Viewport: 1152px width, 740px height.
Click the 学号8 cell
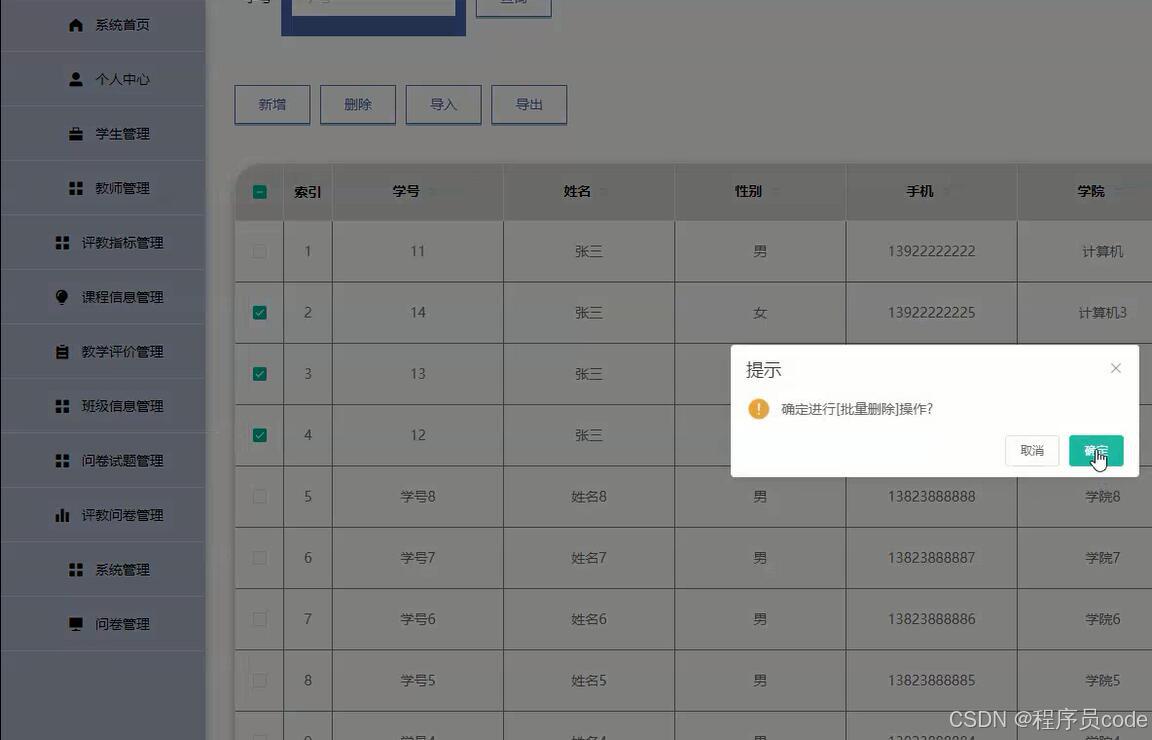point(417,497)
